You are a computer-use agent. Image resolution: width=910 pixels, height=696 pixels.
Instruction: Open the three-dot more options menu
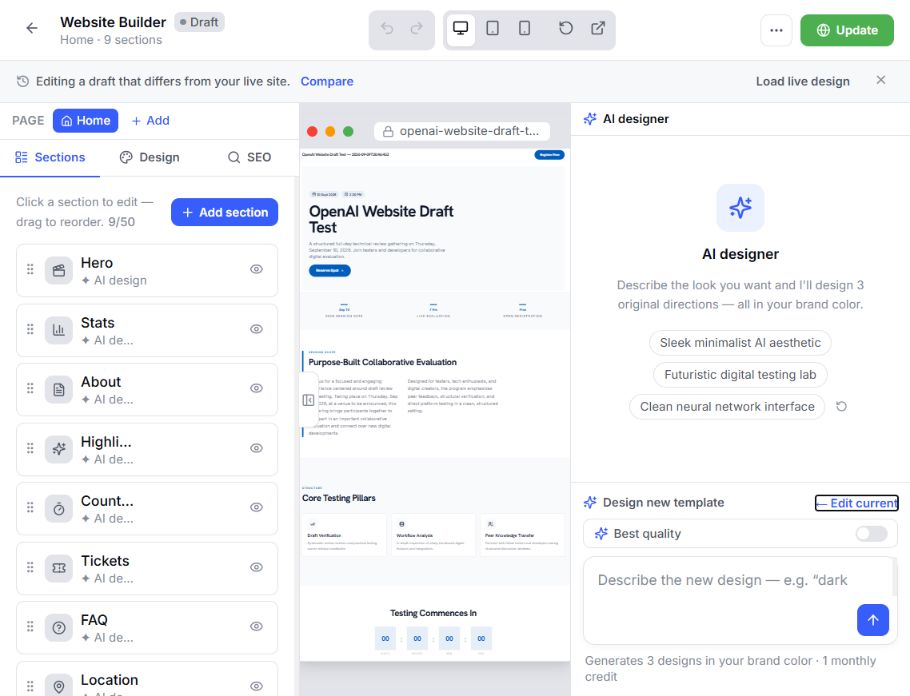tap(776, 30)
